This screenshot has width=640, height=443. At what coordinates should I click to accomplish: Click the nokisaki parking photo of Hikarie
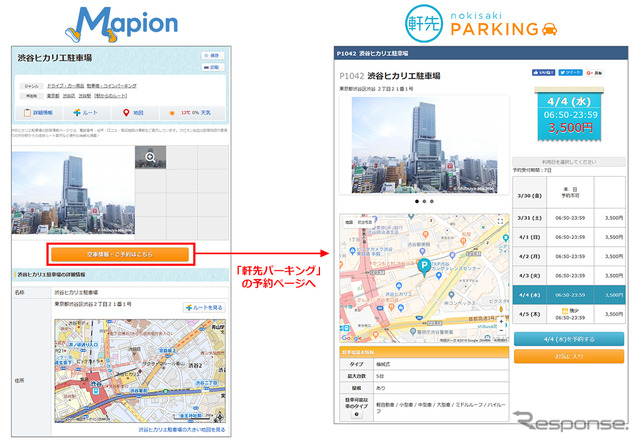[x=424, y=145]
